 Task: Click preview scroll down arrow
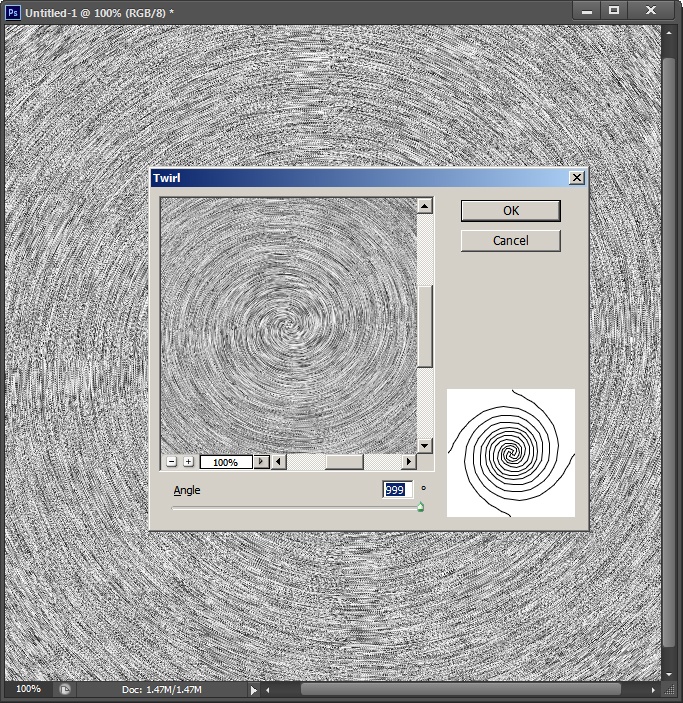(425, 446)
